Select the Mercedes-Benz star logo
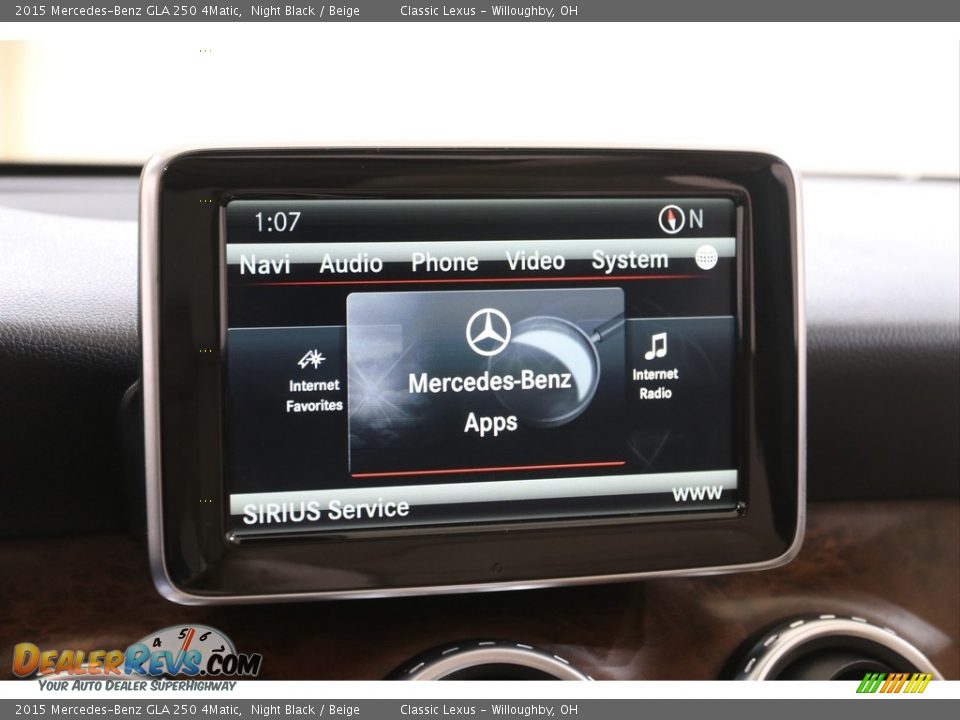Image resolution: width=960 pixels, height=720 pixels. tap(488, 332)
